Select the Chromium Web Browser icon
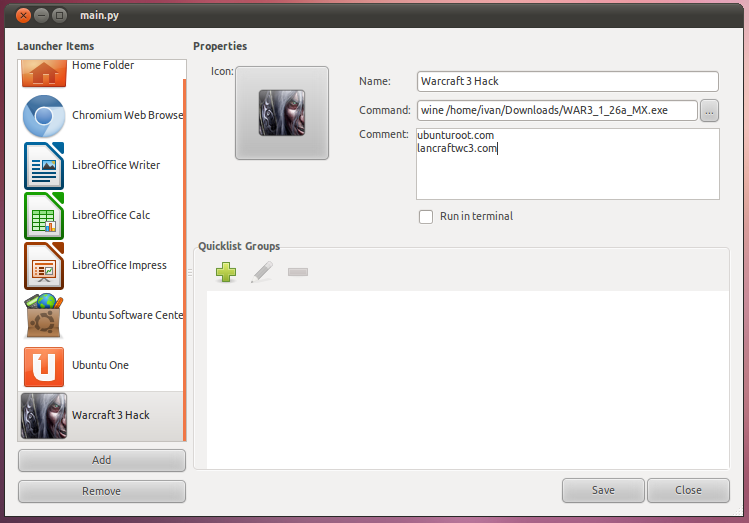The width and height of the screenshot is (749, 523). click(44, 116)
